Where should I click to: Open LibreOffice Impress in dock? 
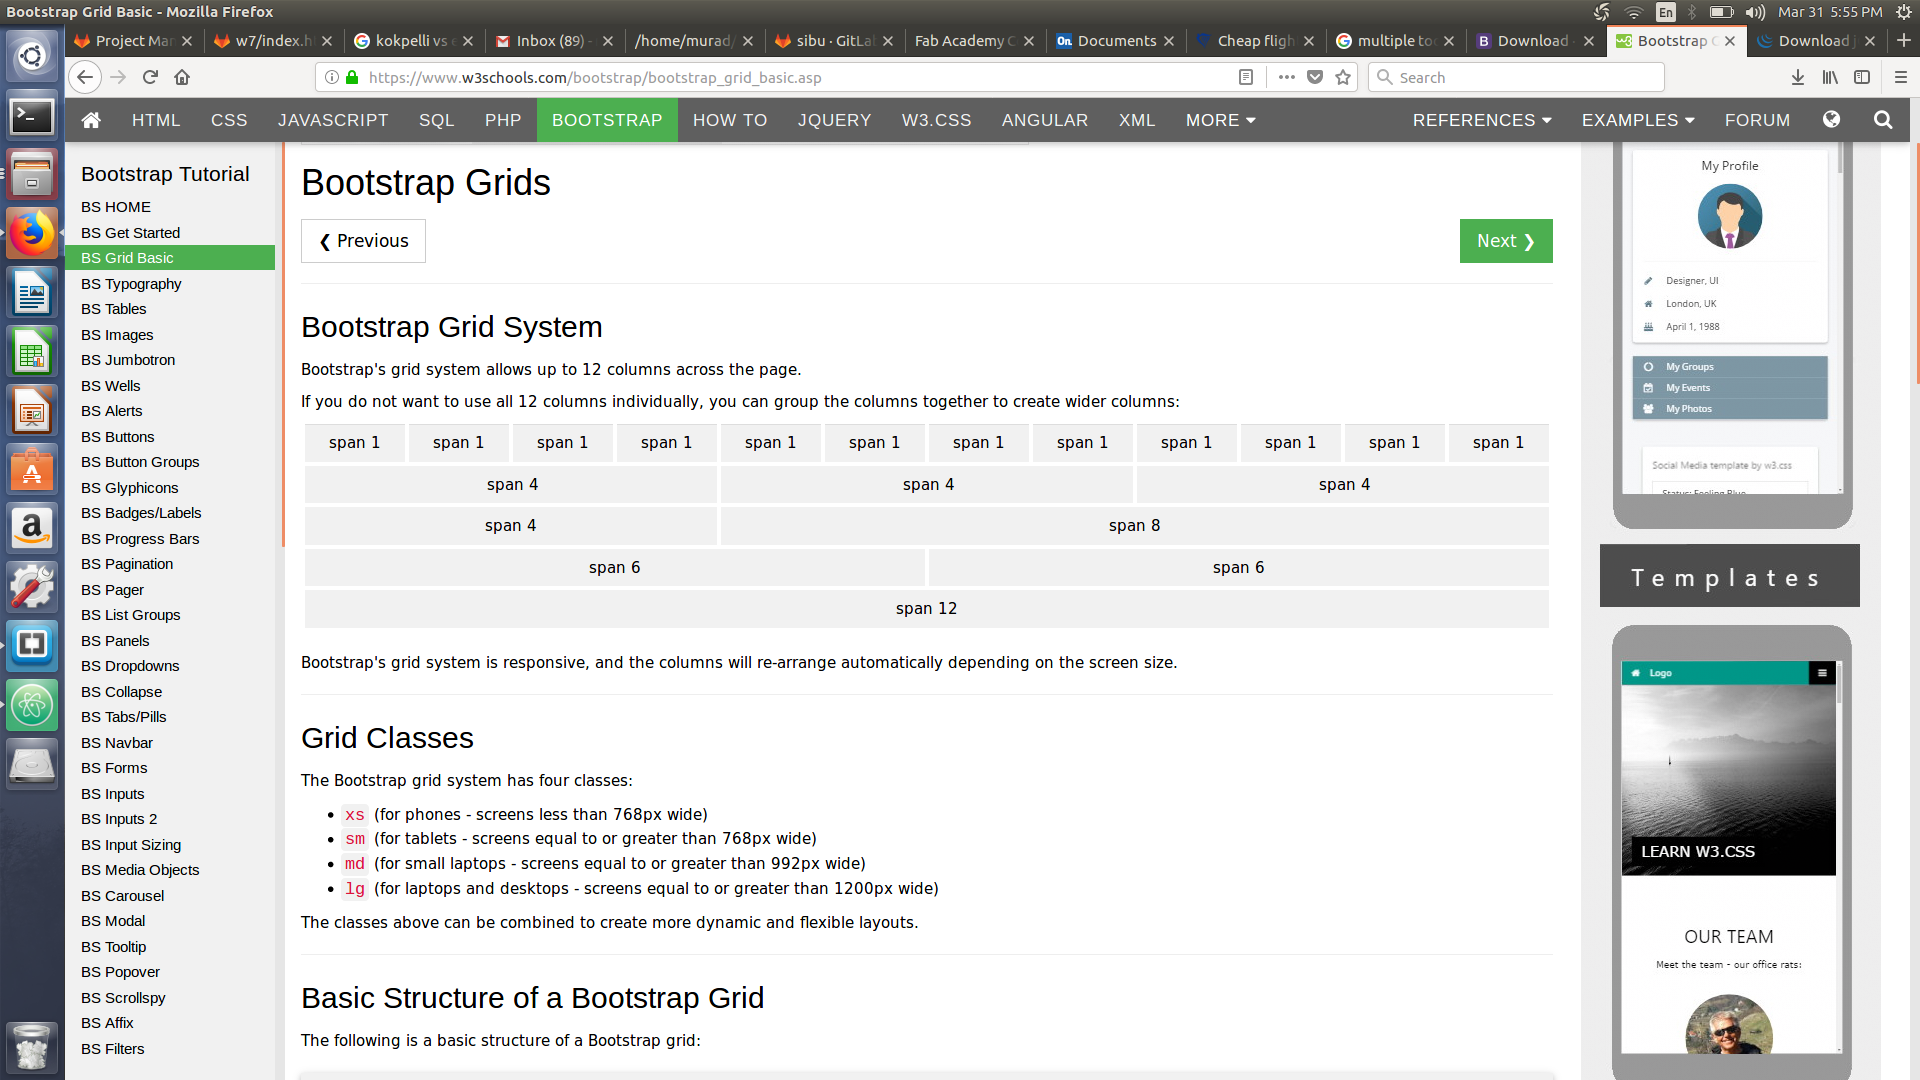point(32,411)
